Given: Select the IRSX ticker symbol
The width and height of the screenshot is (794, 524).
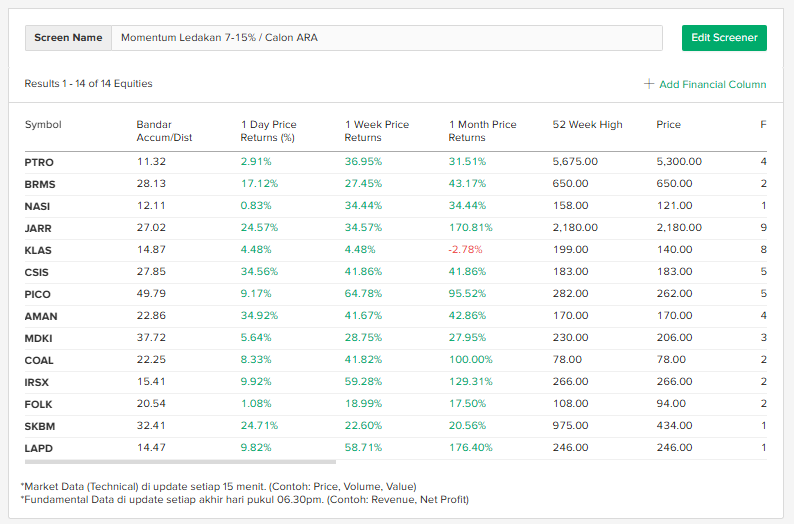Looking at the screenshot, I should coord(37,382).
